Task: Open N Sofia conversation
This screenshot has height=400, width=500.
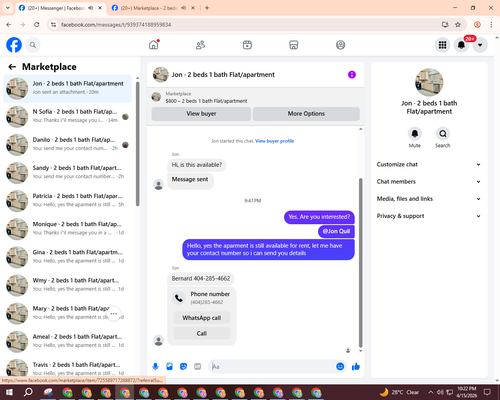Action: [x=67, y=116]
